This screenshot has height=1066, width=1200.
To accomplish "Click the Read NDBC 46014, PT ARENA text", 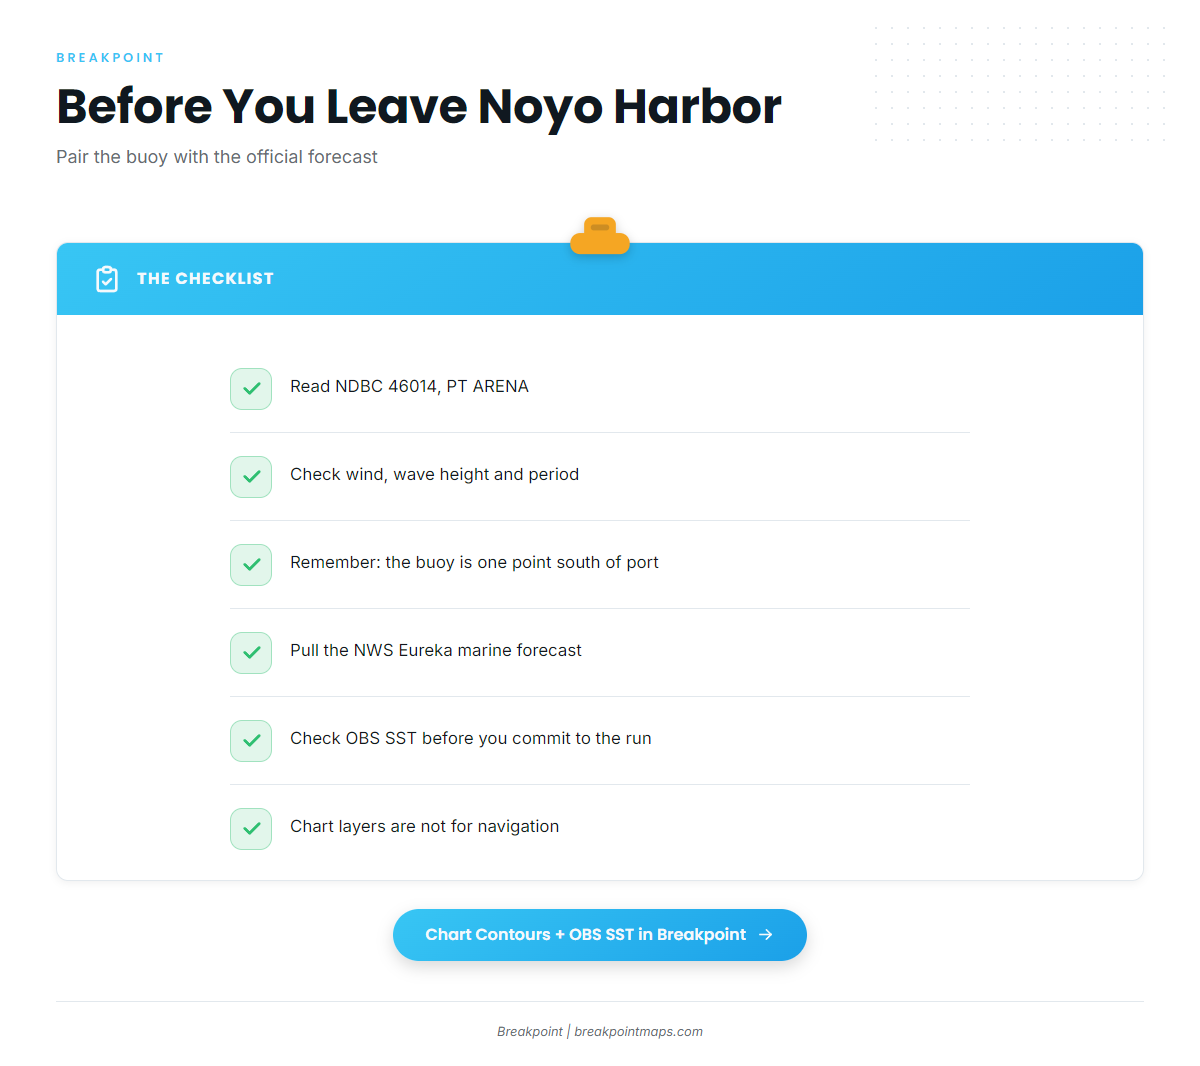I will (x=409, y=387).
